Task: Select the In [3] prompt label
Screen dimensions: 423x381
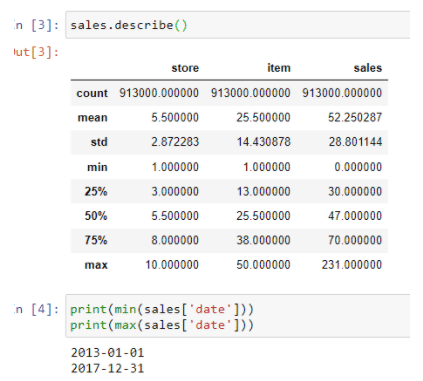Action: tap(36, 25)
